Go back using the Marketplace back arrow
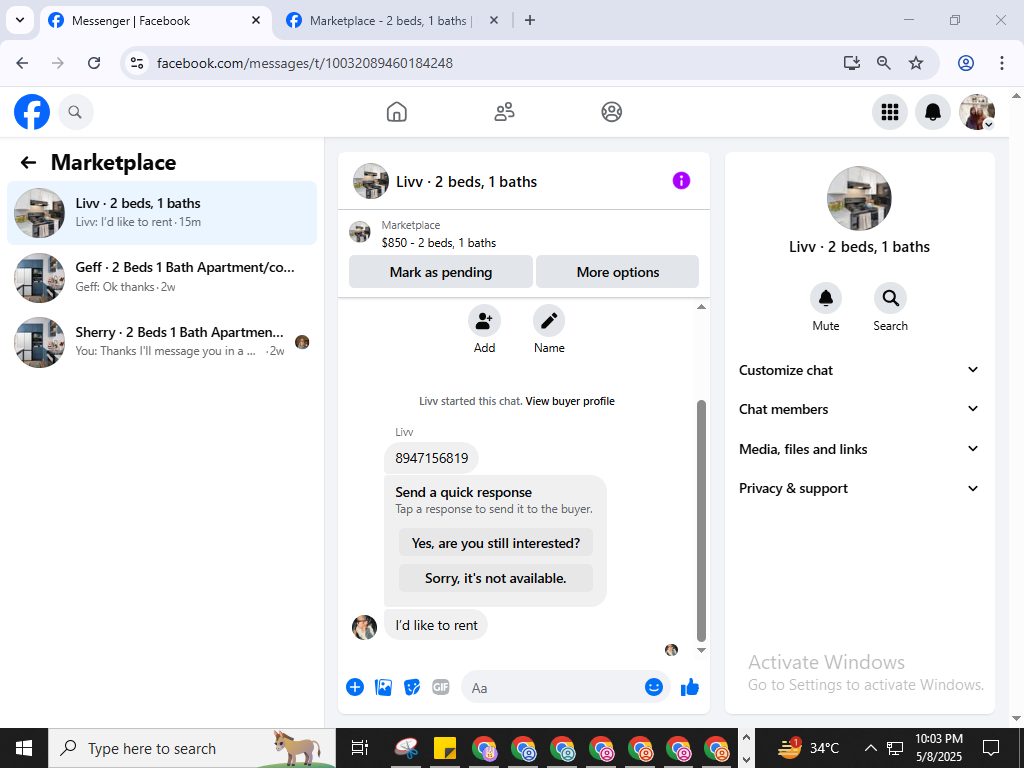This screenshot has width=1024, height=768. pyautogui.click(x=28, y=163)
